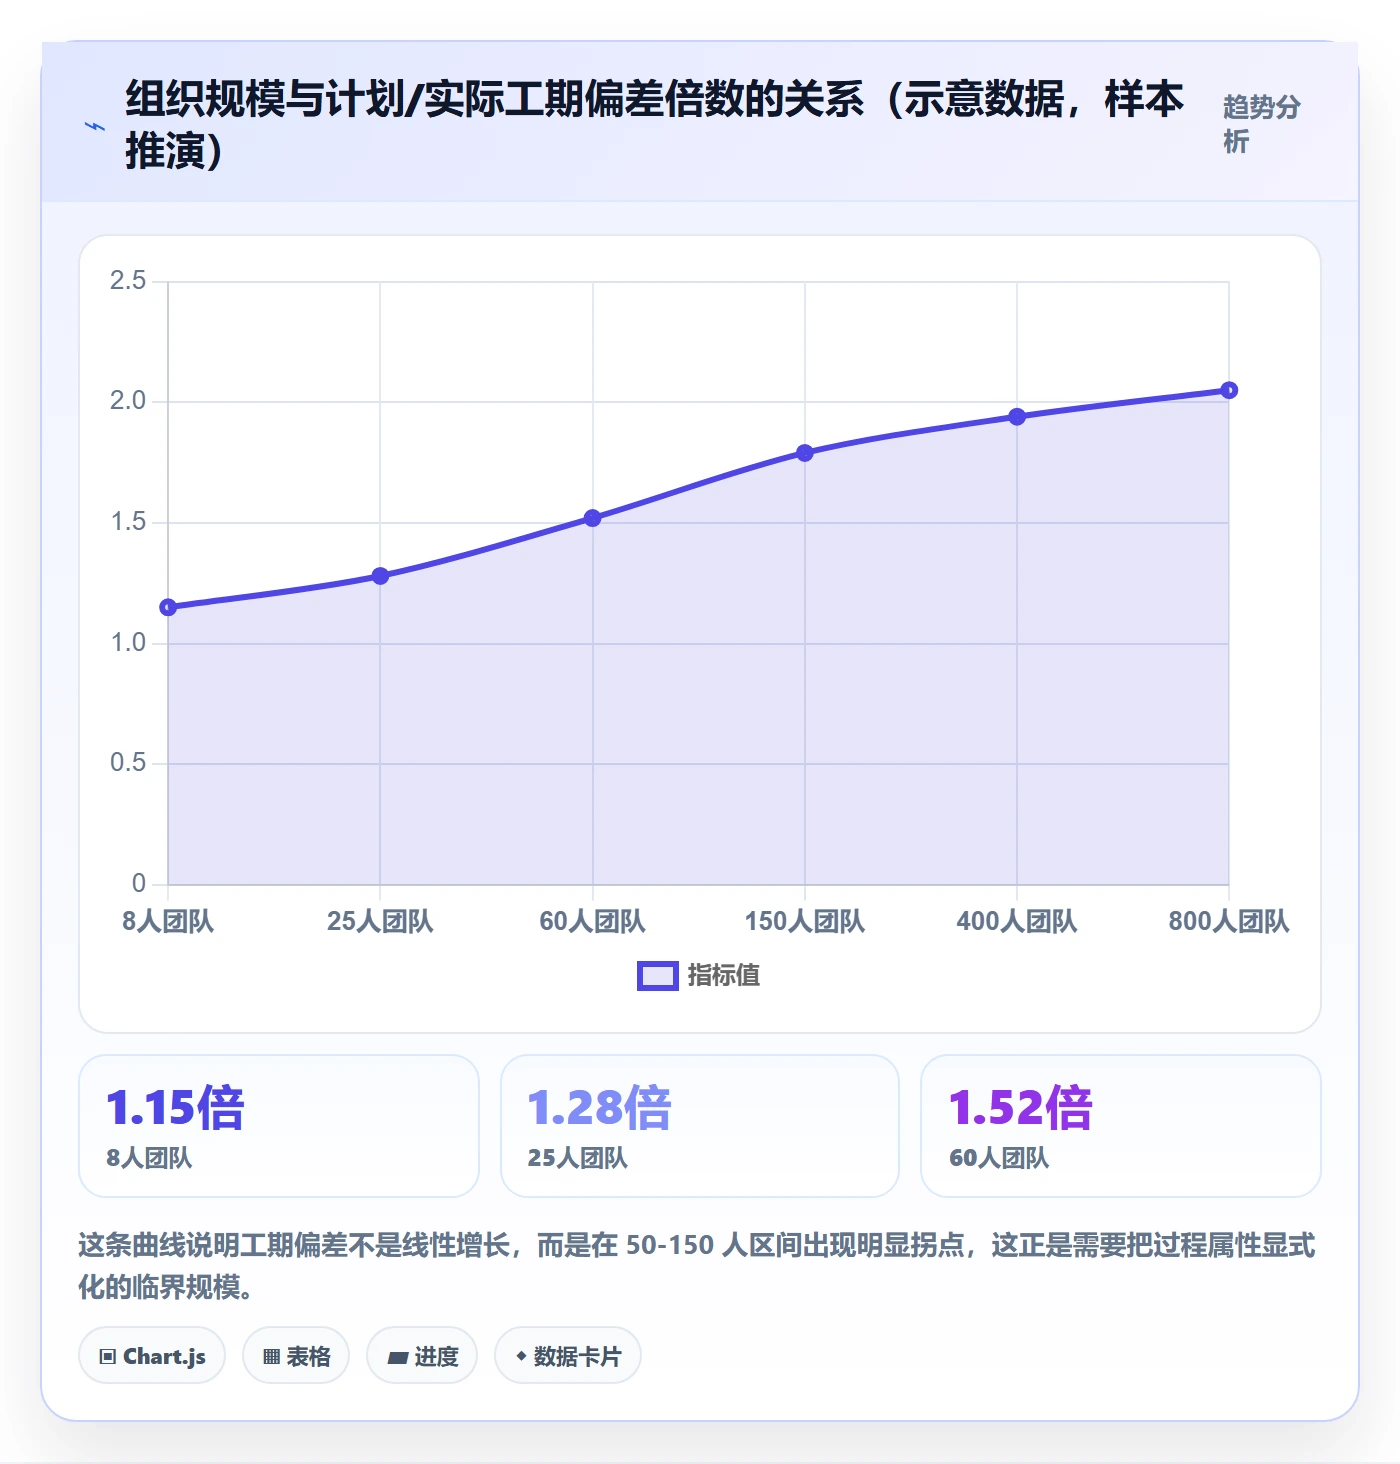1400x1464 pixels.
Task: Click the y-axis value 1.0
Action: point(128,642)
